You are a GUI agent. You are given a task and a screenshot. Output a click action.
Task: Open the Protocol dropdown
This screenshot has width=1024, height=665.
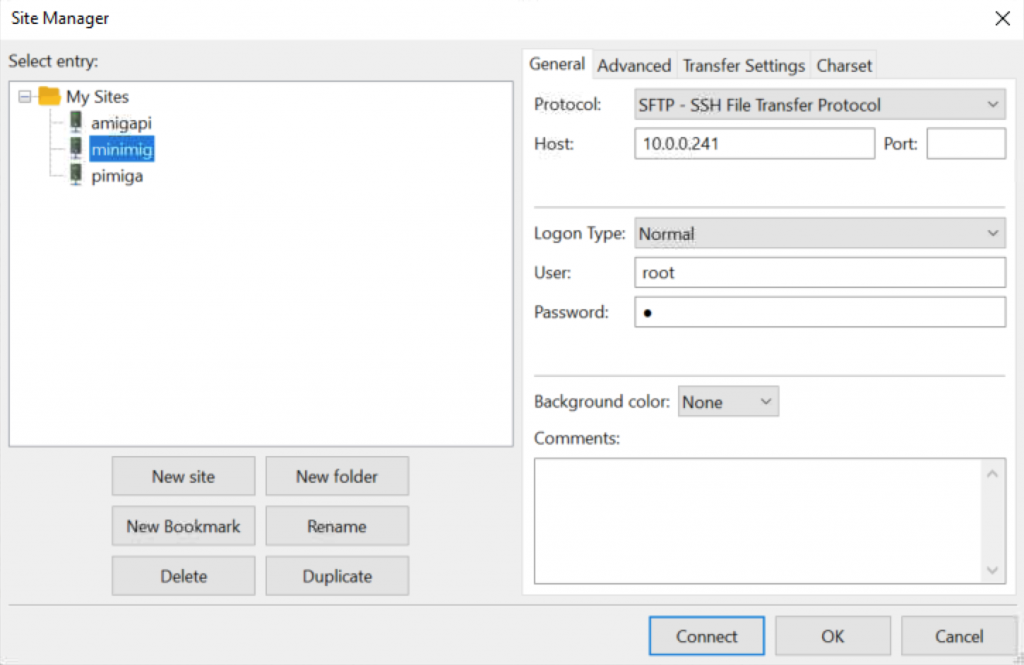tap(820, 105)
